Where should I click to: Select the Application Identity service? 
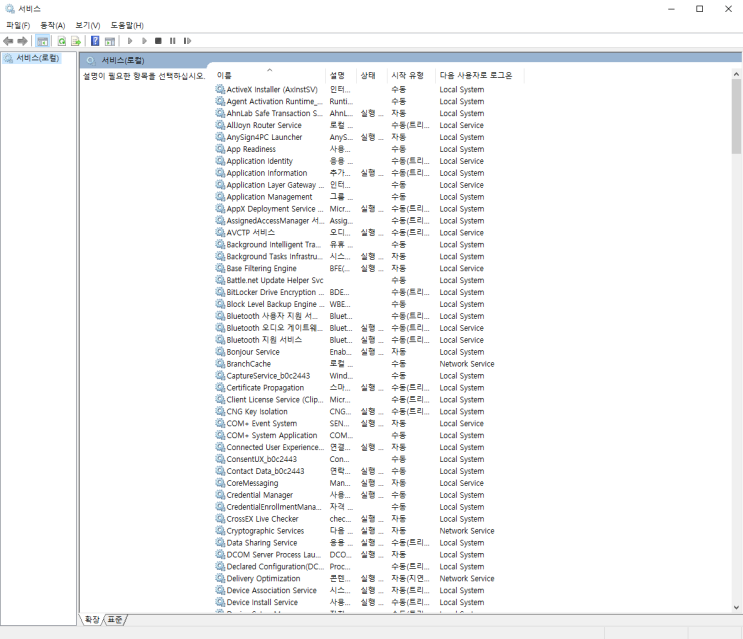[x=369, y=161]
